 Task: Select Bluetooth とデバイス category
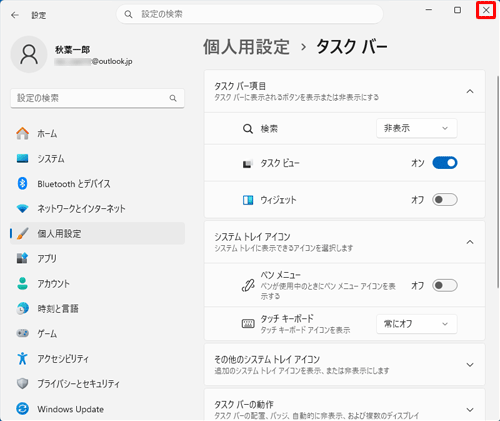coord(97,184)
